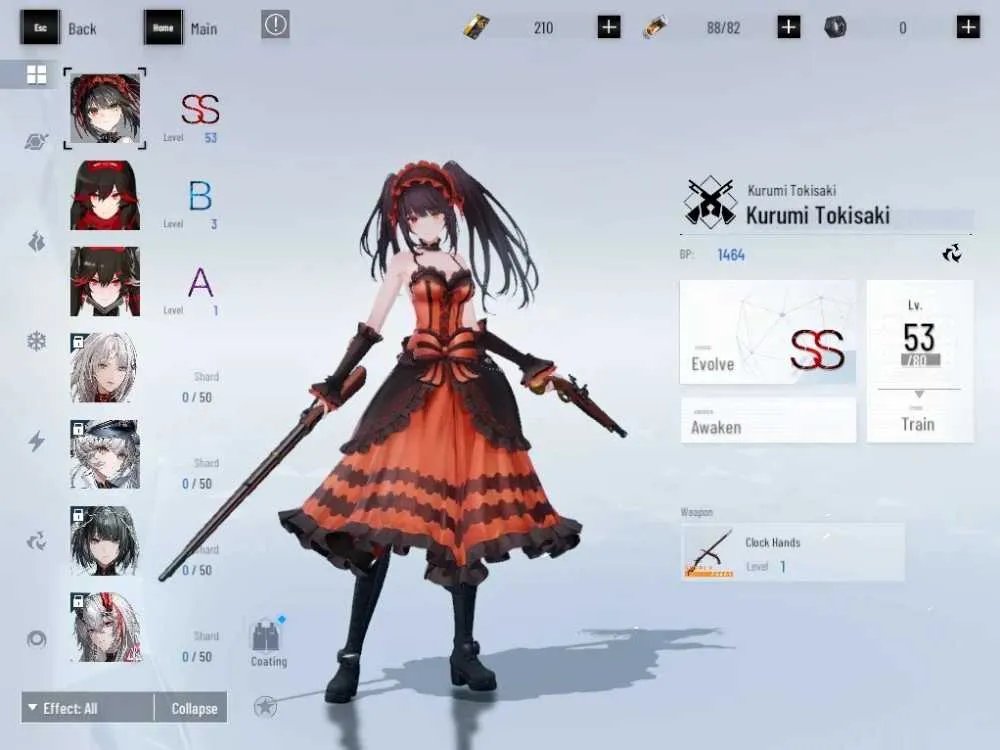Filter characters by ice snowflake icon
1000x750 pixels.
click(x=36, y=341)
